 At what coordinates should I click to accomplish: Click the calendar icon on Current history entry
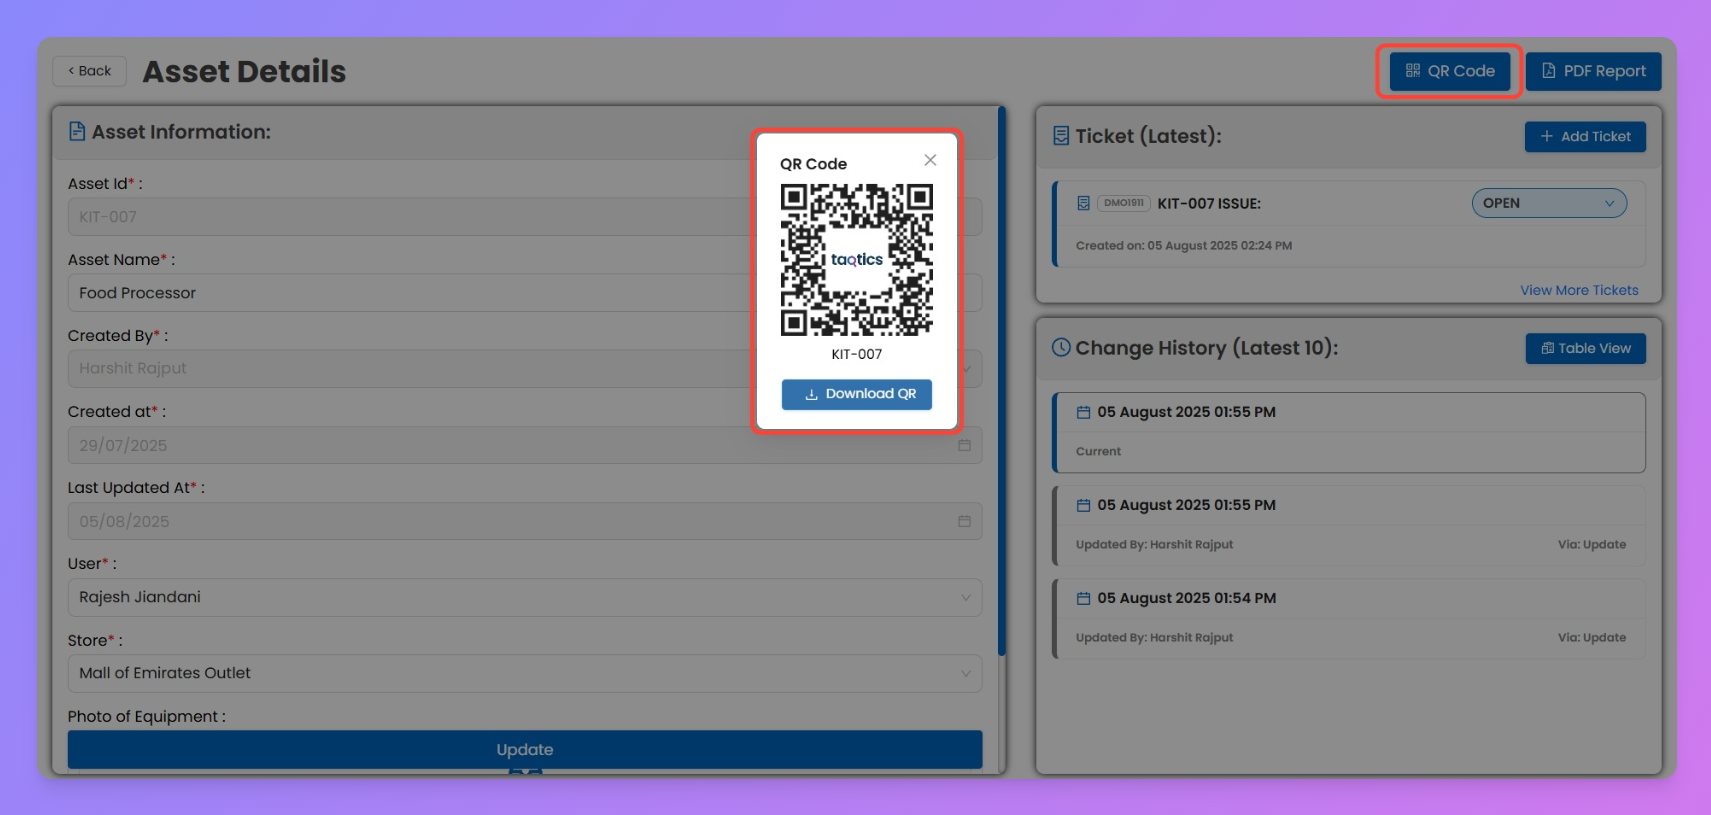tap(1083, 412)
